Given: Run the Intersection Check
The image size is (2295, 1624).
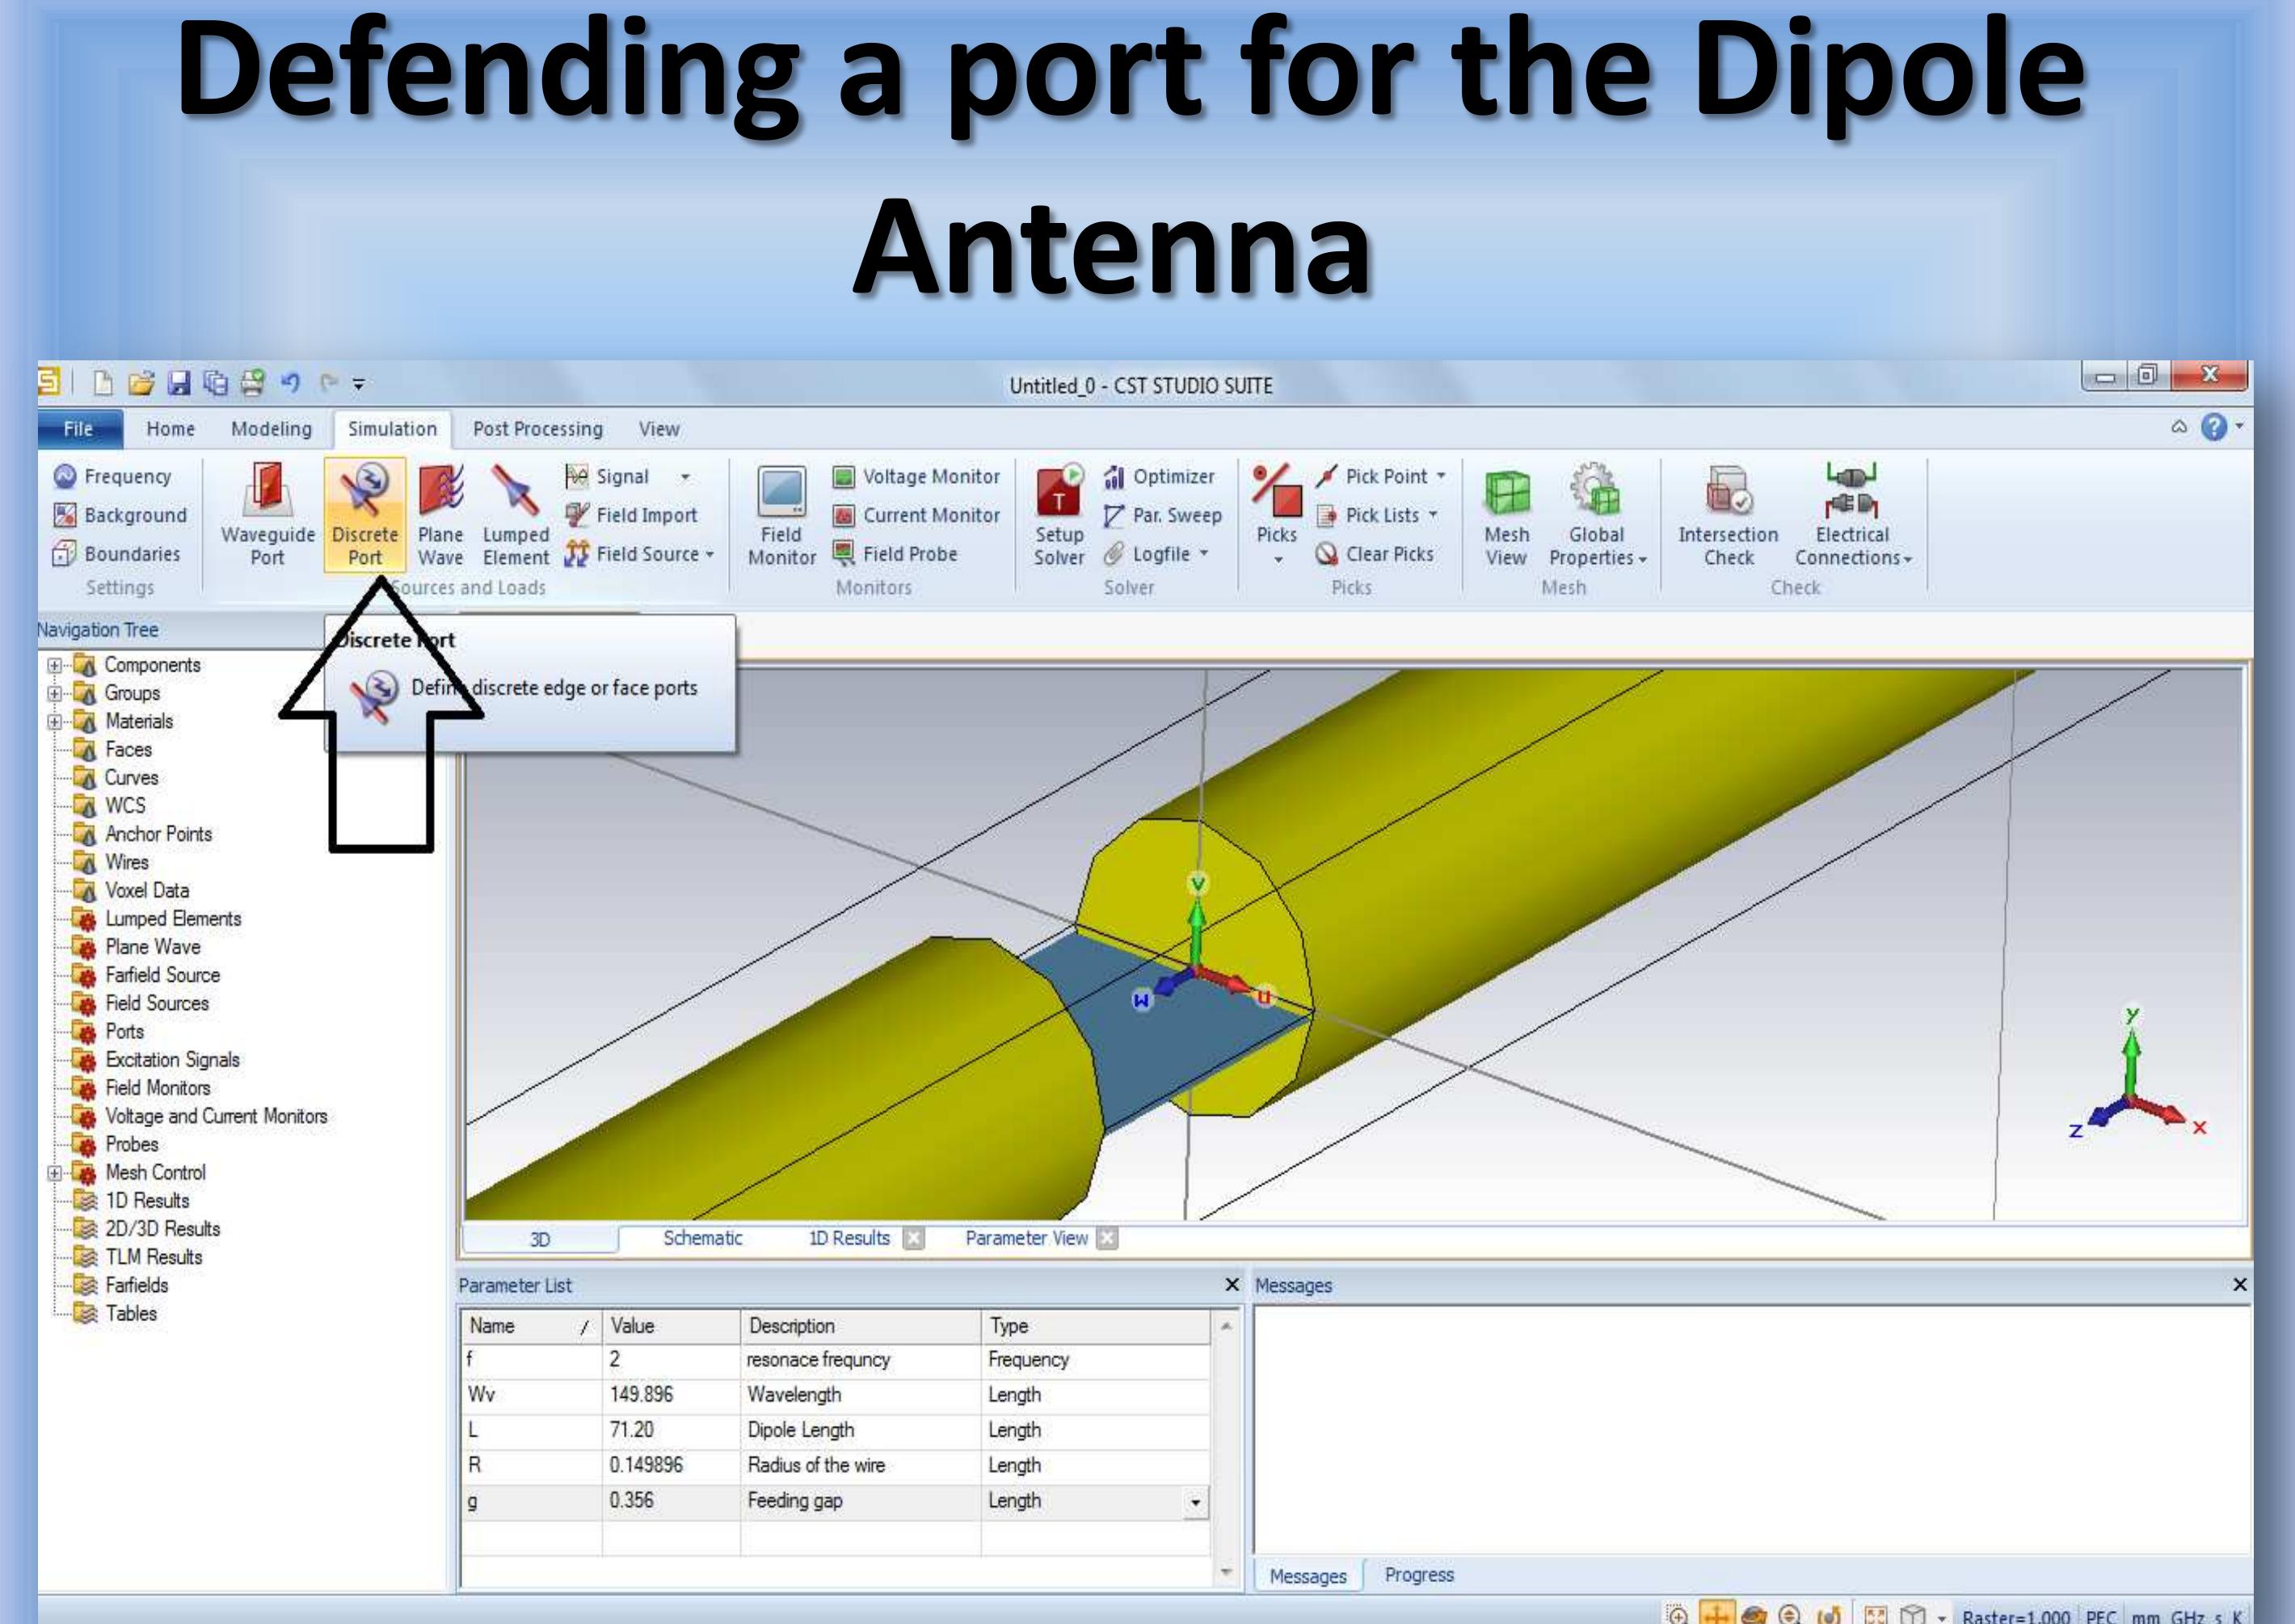Looking at the screenshot, I should click(x=1728, y=515).
